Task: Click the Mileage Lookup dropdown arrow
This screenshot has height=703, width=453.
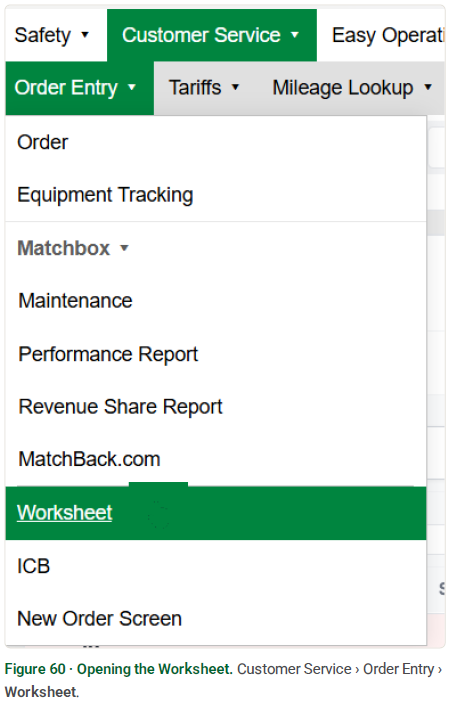Action: (428, 87)
